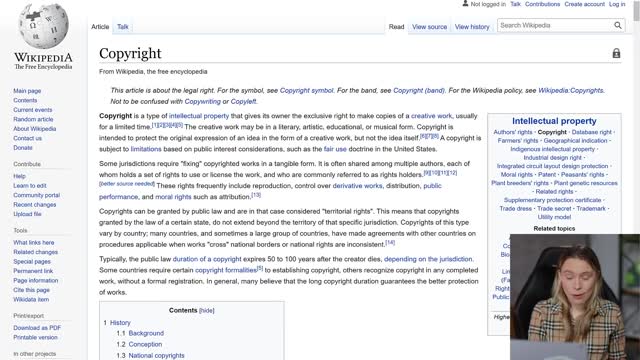This screenshot has width=640, height=360.
Task: Follow the intellectual property link in the lead paragraph
Action: (x=199, y=116)
